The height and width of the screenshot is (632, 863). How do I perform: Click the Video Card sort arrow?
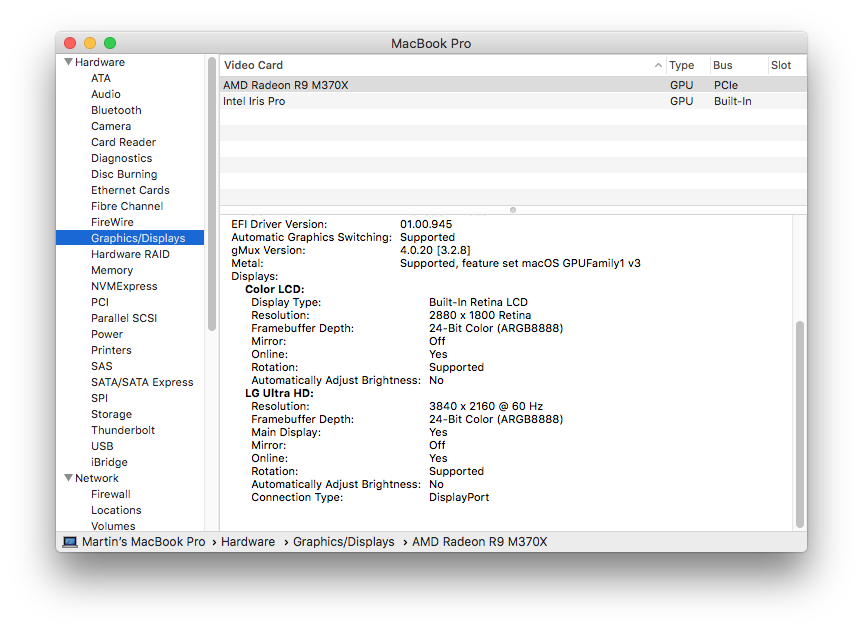click(x=658, y=65)
